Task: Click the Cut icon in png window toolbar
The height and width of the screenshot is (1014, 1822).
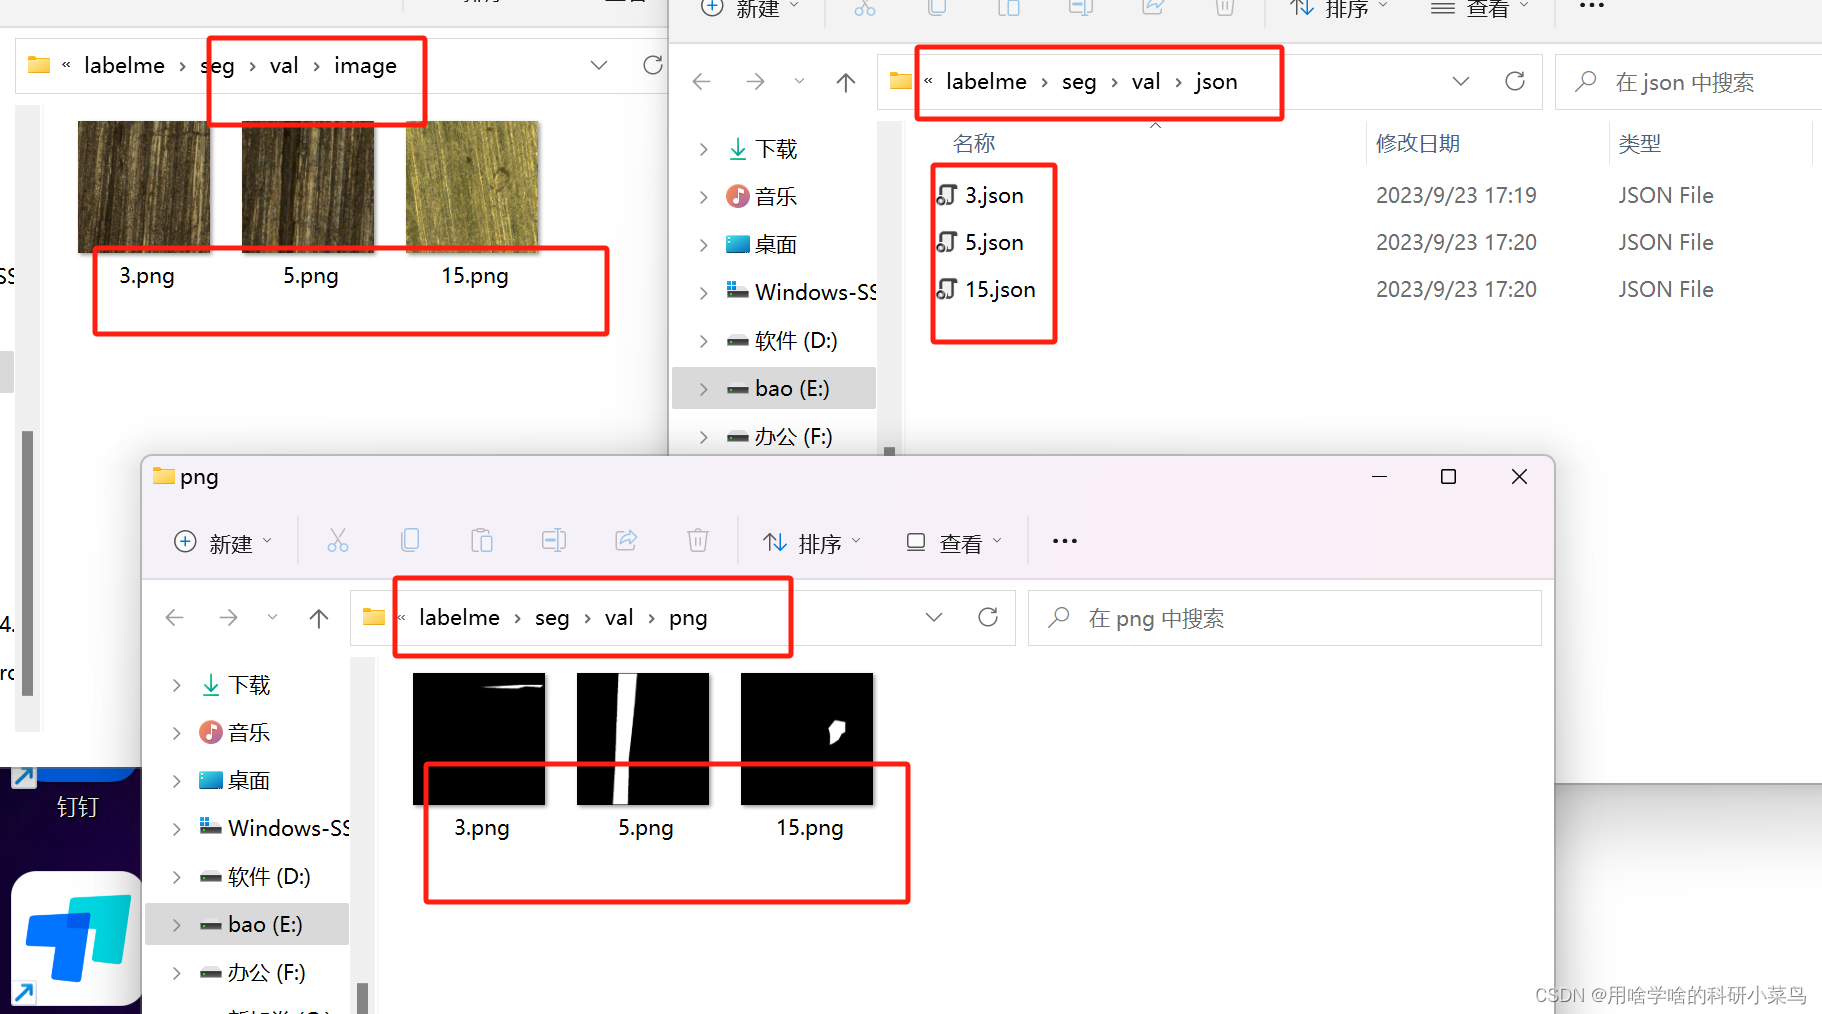Action: [x=338, y=541]
